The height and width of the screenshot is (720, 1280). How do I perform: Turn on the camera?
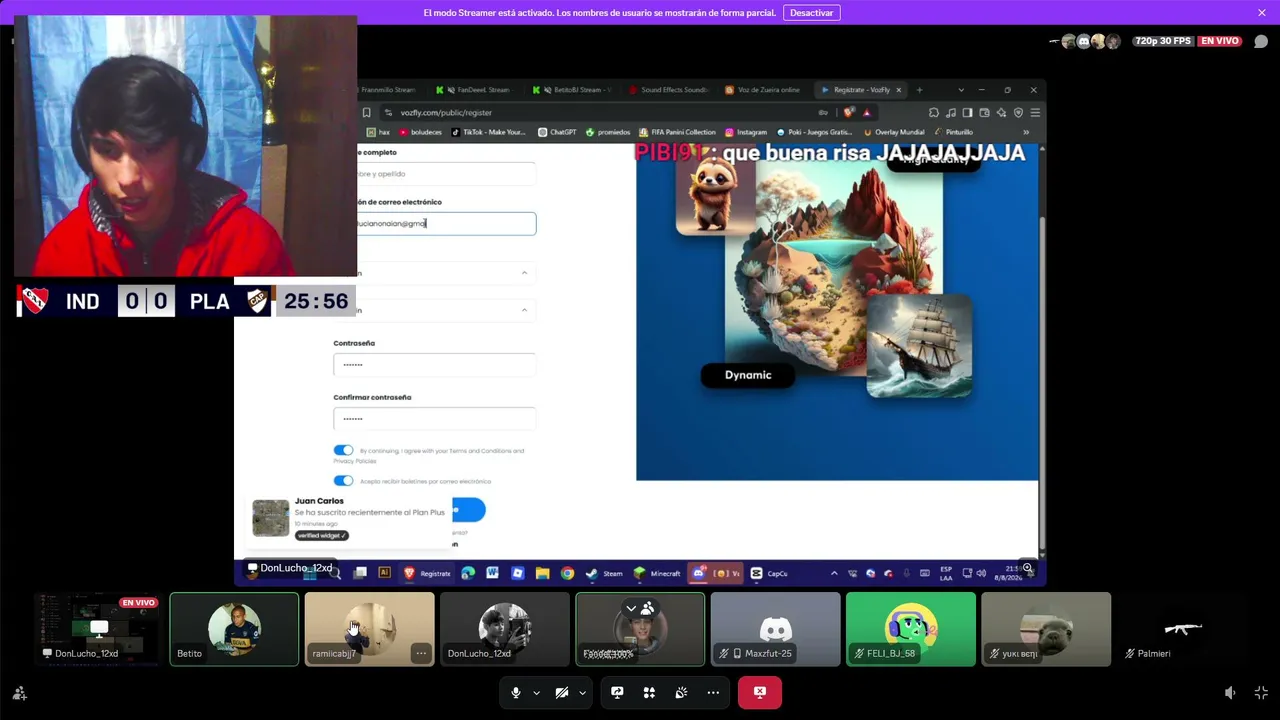click(562, 692)
